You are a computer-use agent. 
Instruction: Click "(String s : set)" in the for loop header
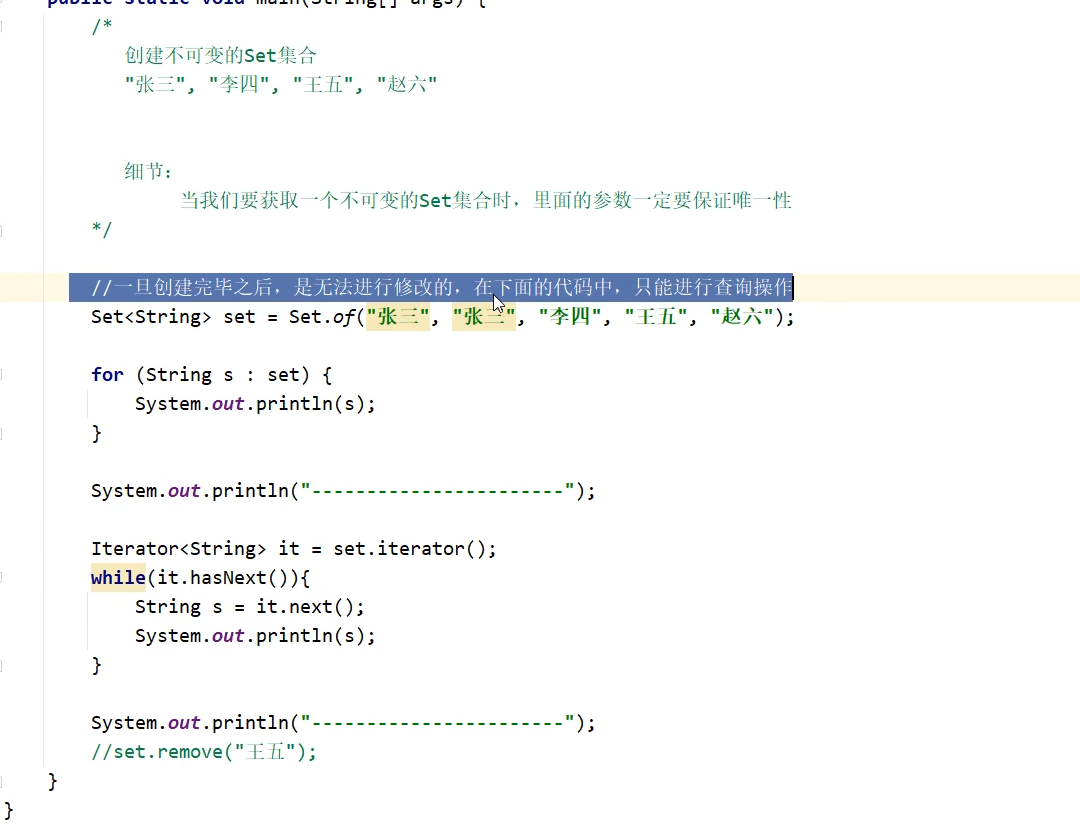(222, 375)
